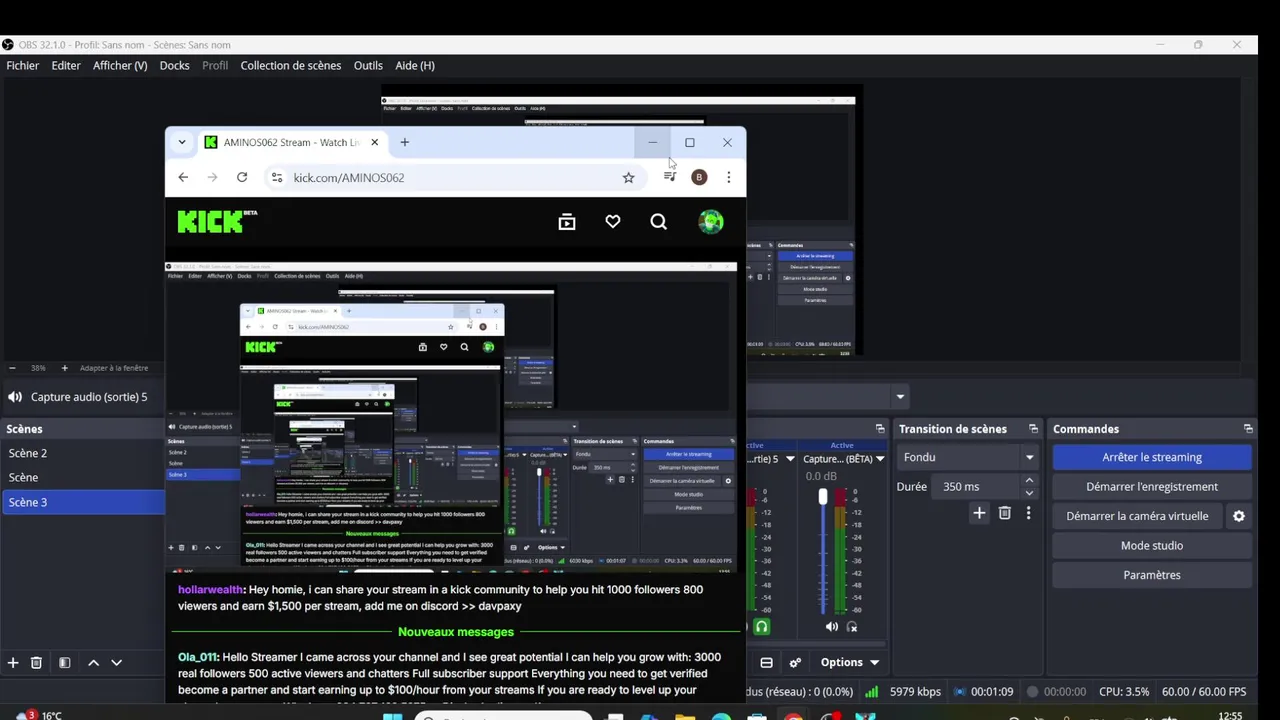
Task: Pop out the audio mixer dock
Action: click(880, 429)
